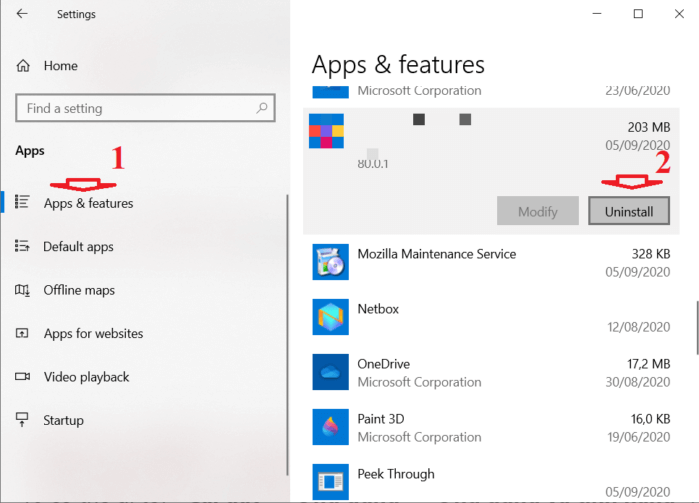This screenshot has width=699, height=503.
Task: Click the Offline maps icon
Action: coord(22,290)
